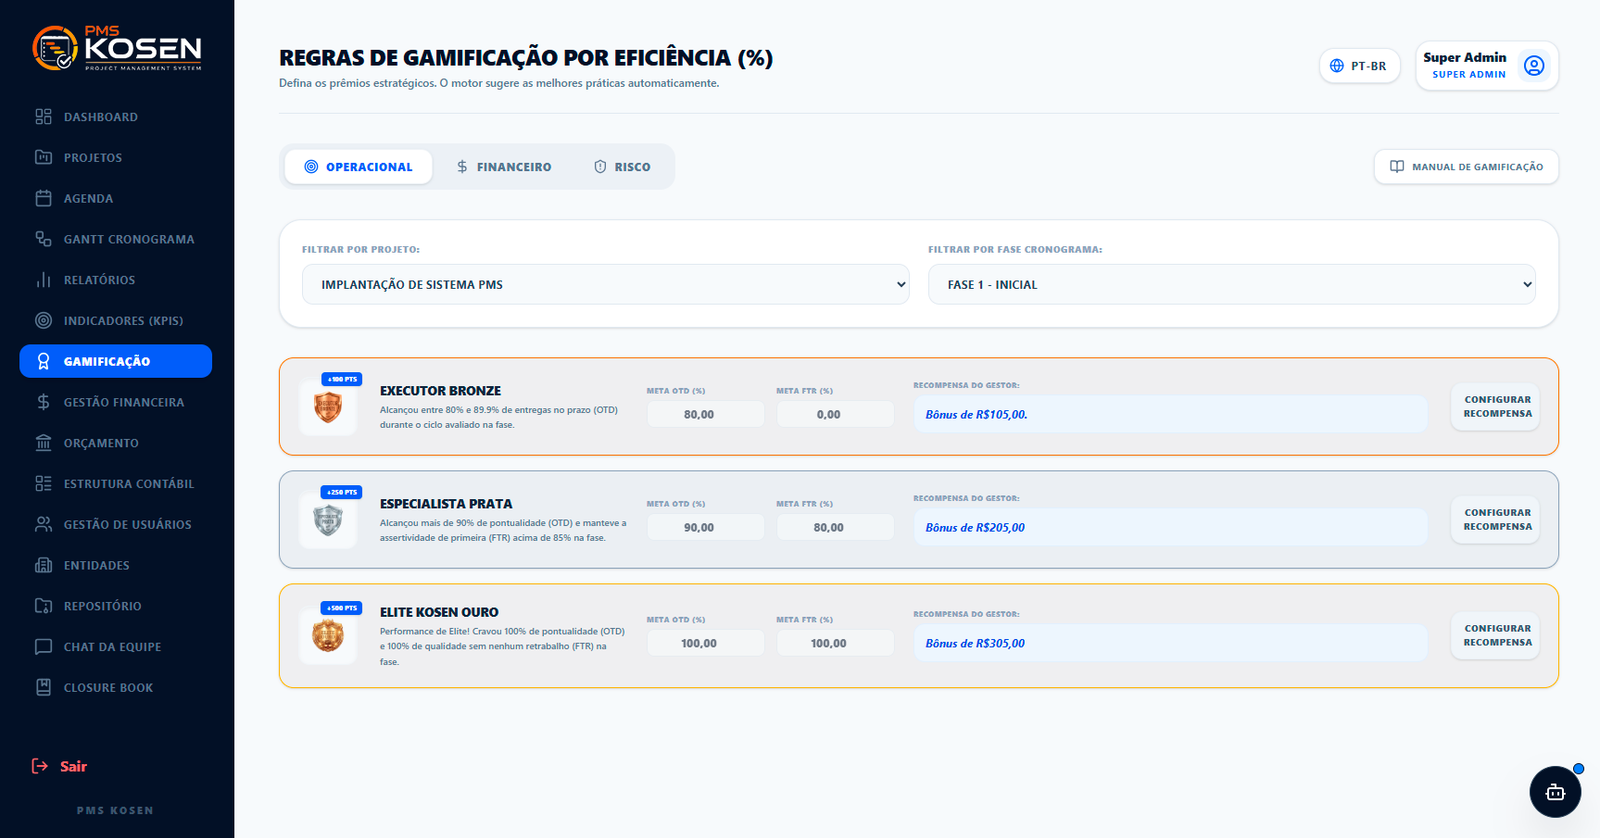
Task: Open Entidades from the sidebar
Action: click(x=116, y=565)
